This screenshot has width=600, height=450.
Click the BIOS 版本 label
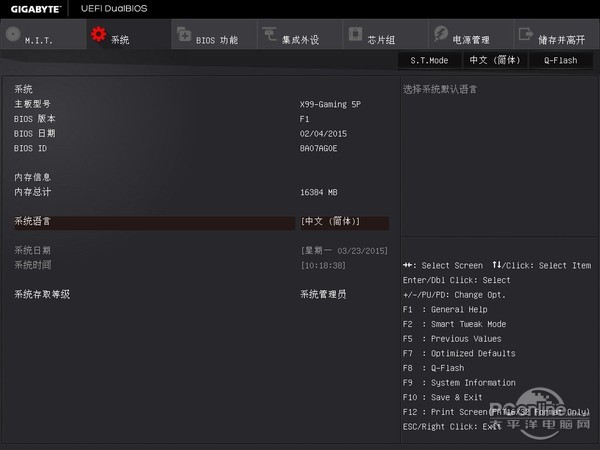tap(34, 119)
